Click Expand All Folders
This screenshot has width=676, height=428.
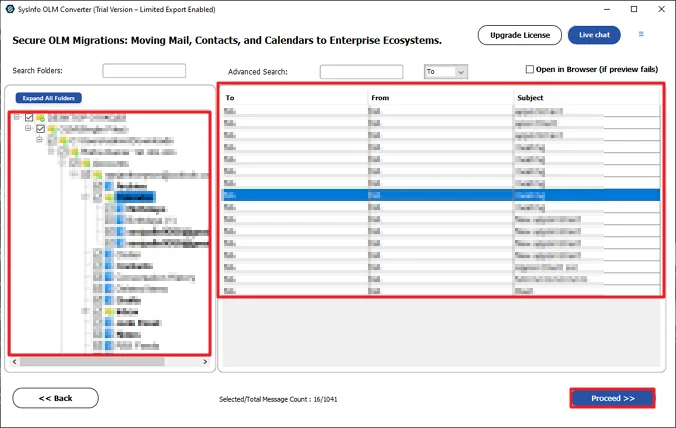[49, 98]
